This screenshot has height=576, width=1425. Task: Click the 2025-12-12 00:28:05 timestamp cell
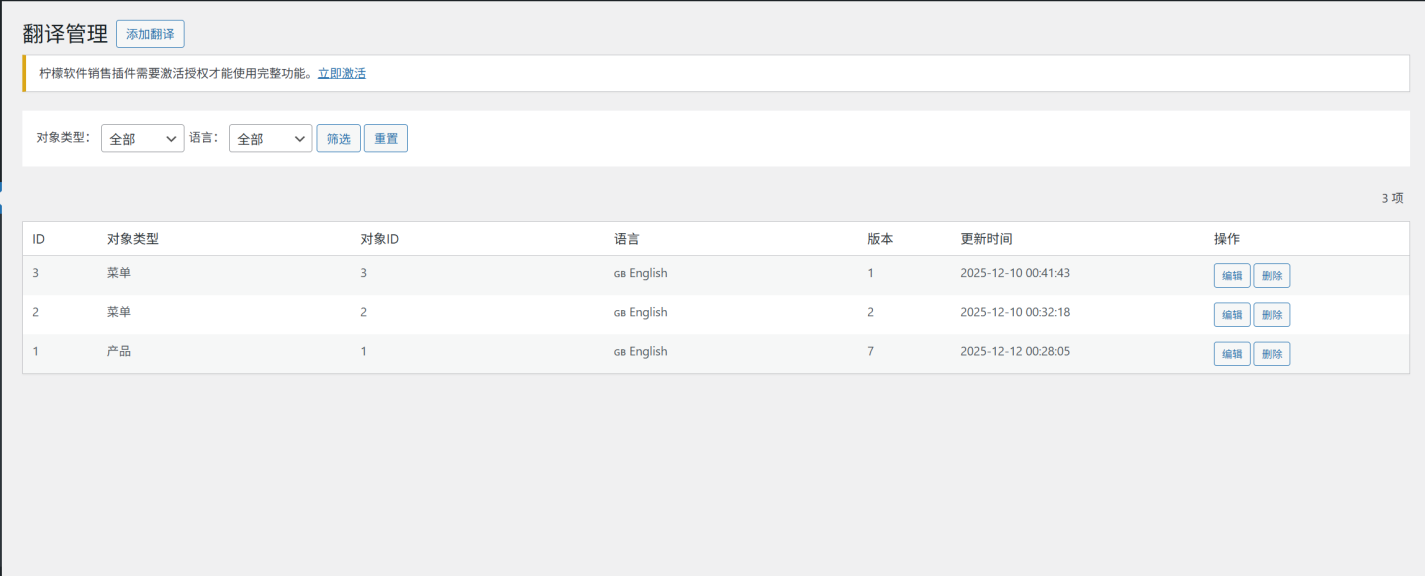pos(1015,352)
